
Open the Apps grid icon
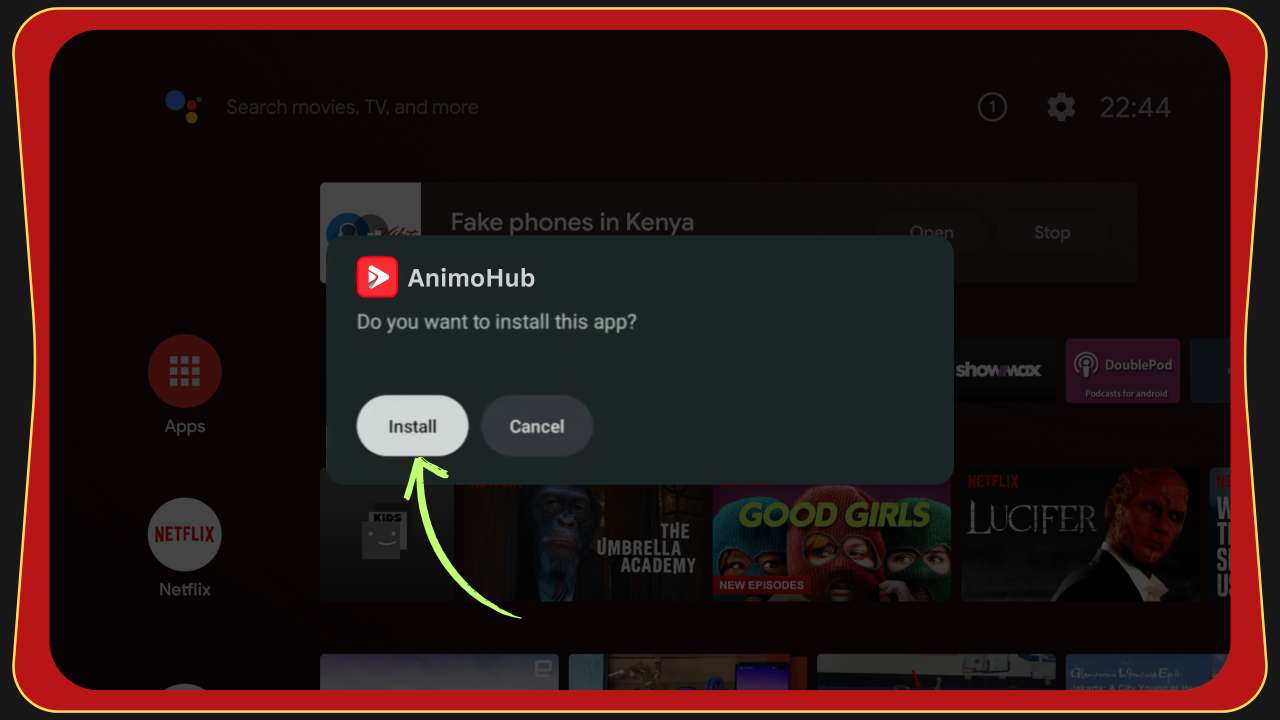click(185, 371)
